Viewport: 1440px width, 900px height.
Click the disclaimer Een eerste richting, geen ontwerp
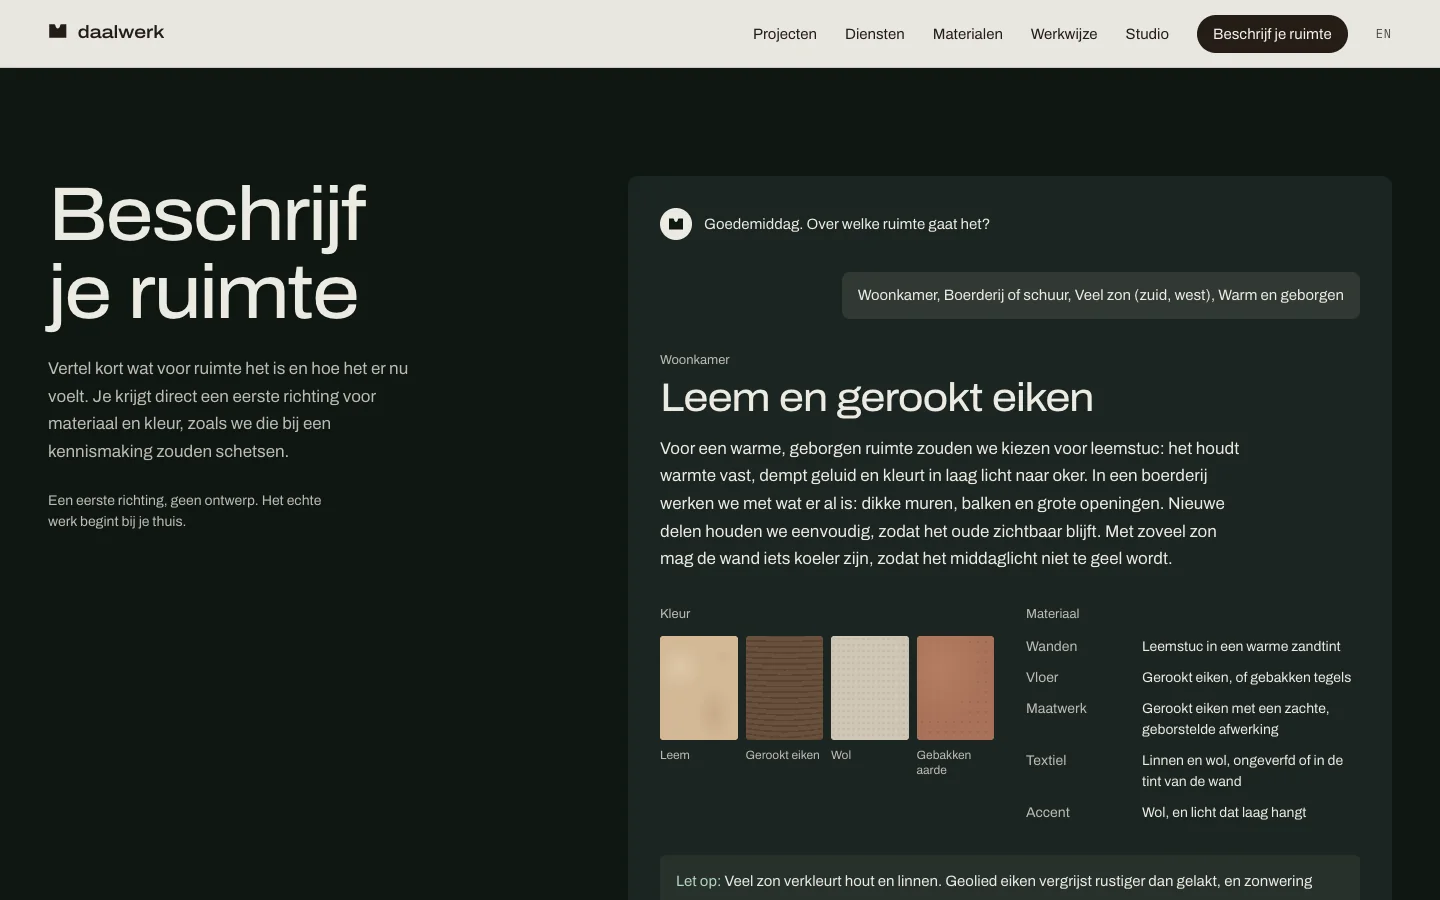[x=185, y=511]
